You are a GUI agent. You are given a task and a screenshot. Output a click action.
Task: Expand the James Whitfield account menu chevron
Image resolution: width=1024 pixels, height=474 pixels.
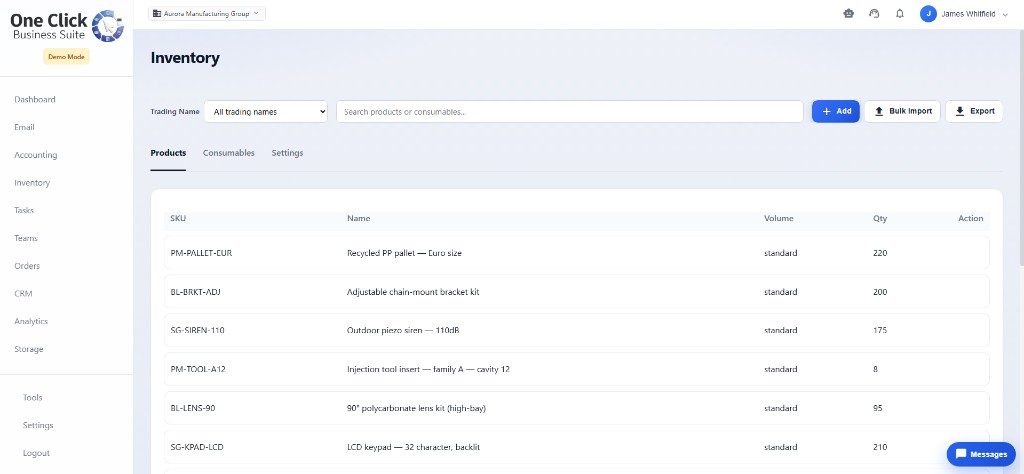click(x=1004, y=14)
